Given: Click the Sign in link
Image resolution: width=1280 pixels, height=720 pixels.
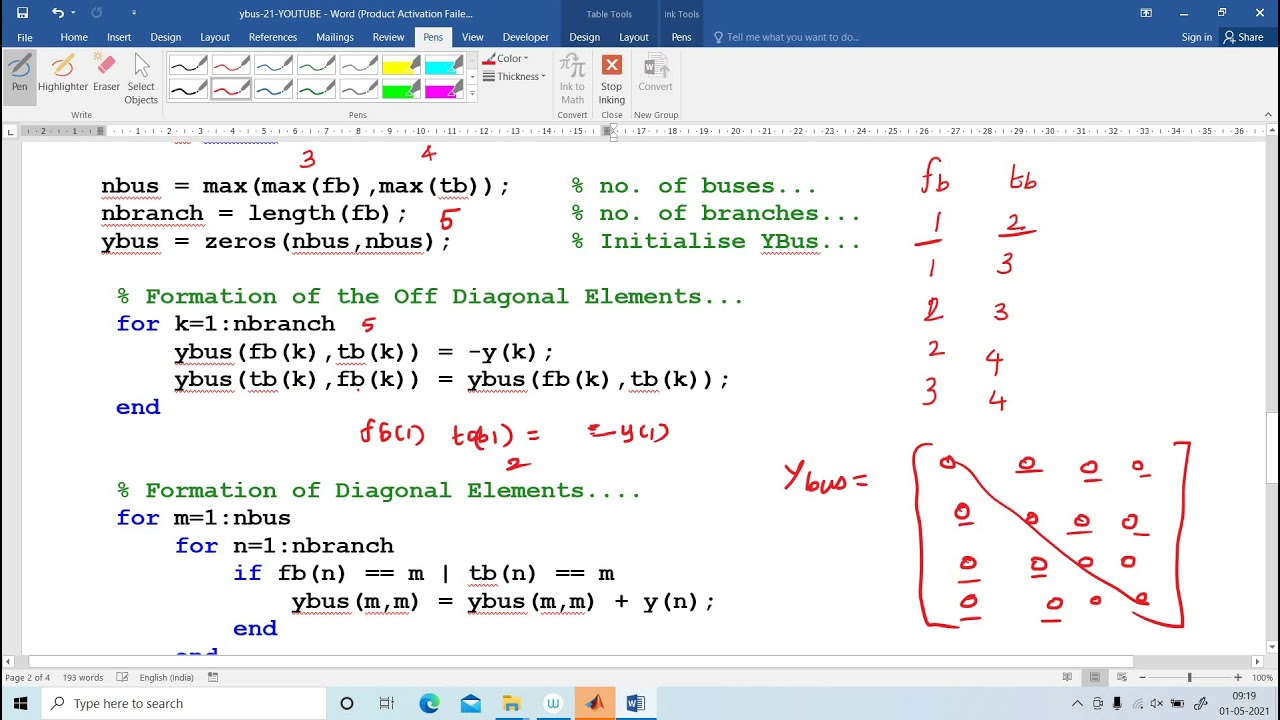Looking at the screenshot, I should [1196, 37].
